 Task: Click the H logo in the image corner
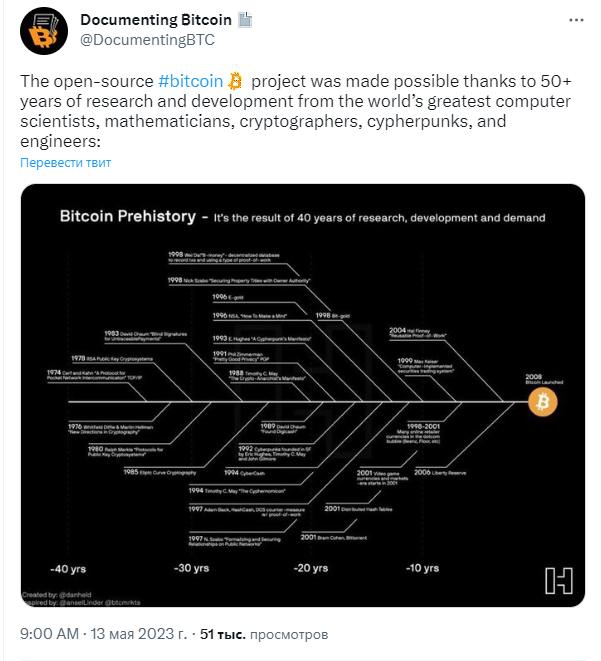[x=558, y=580]
